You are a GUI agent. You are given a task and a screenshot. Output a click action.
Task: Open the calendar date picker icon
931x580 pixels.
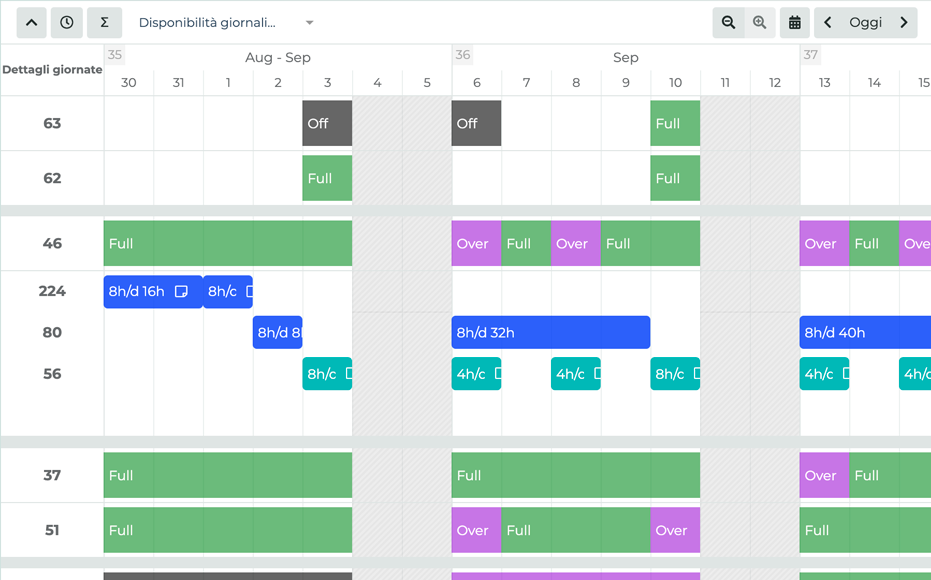point(795,22)
